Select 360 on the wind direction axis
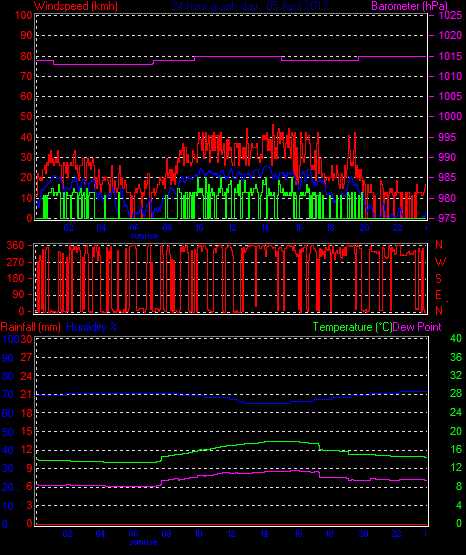Image resolution: width=466 pixels, height=555 pixels. [x=16, y=245]
